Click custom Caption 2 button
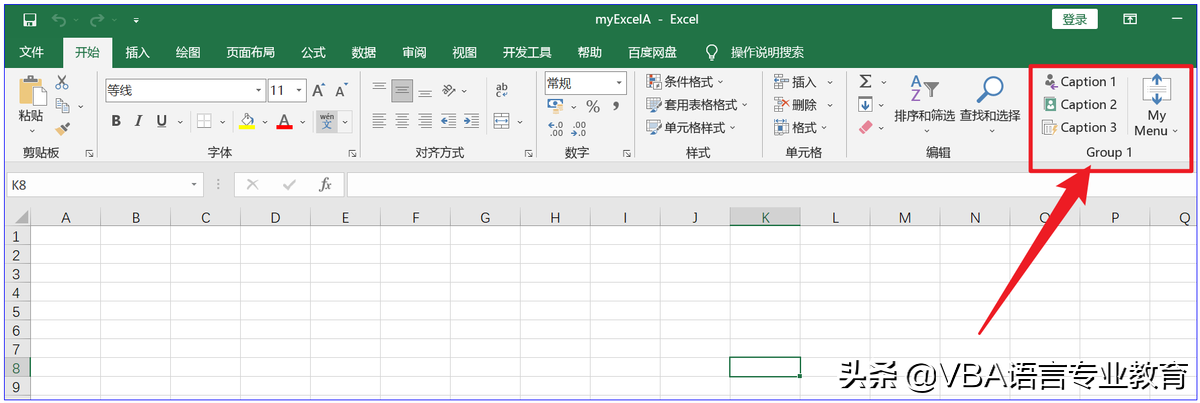Image resolution: width=1200 pixels, height=403 pixels. pos(1080,105)
